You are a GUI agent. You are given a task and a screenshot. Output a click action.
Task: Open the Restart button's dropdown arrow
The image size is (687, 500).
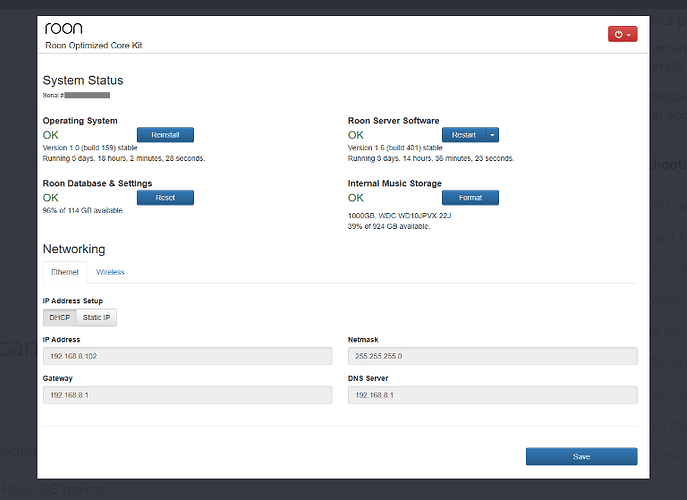pyautogui.click(x=492, y=135)
